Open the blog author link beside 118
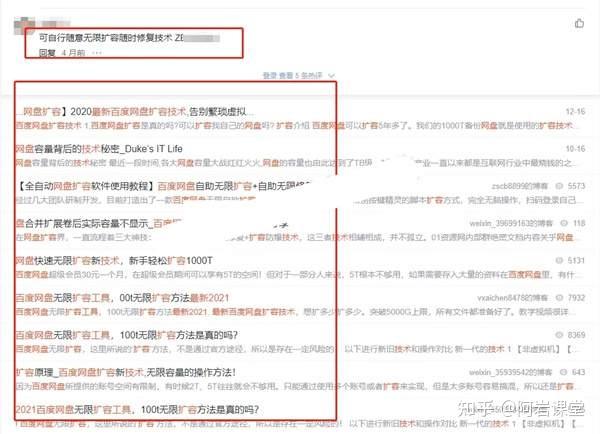 tap(511, 223)
